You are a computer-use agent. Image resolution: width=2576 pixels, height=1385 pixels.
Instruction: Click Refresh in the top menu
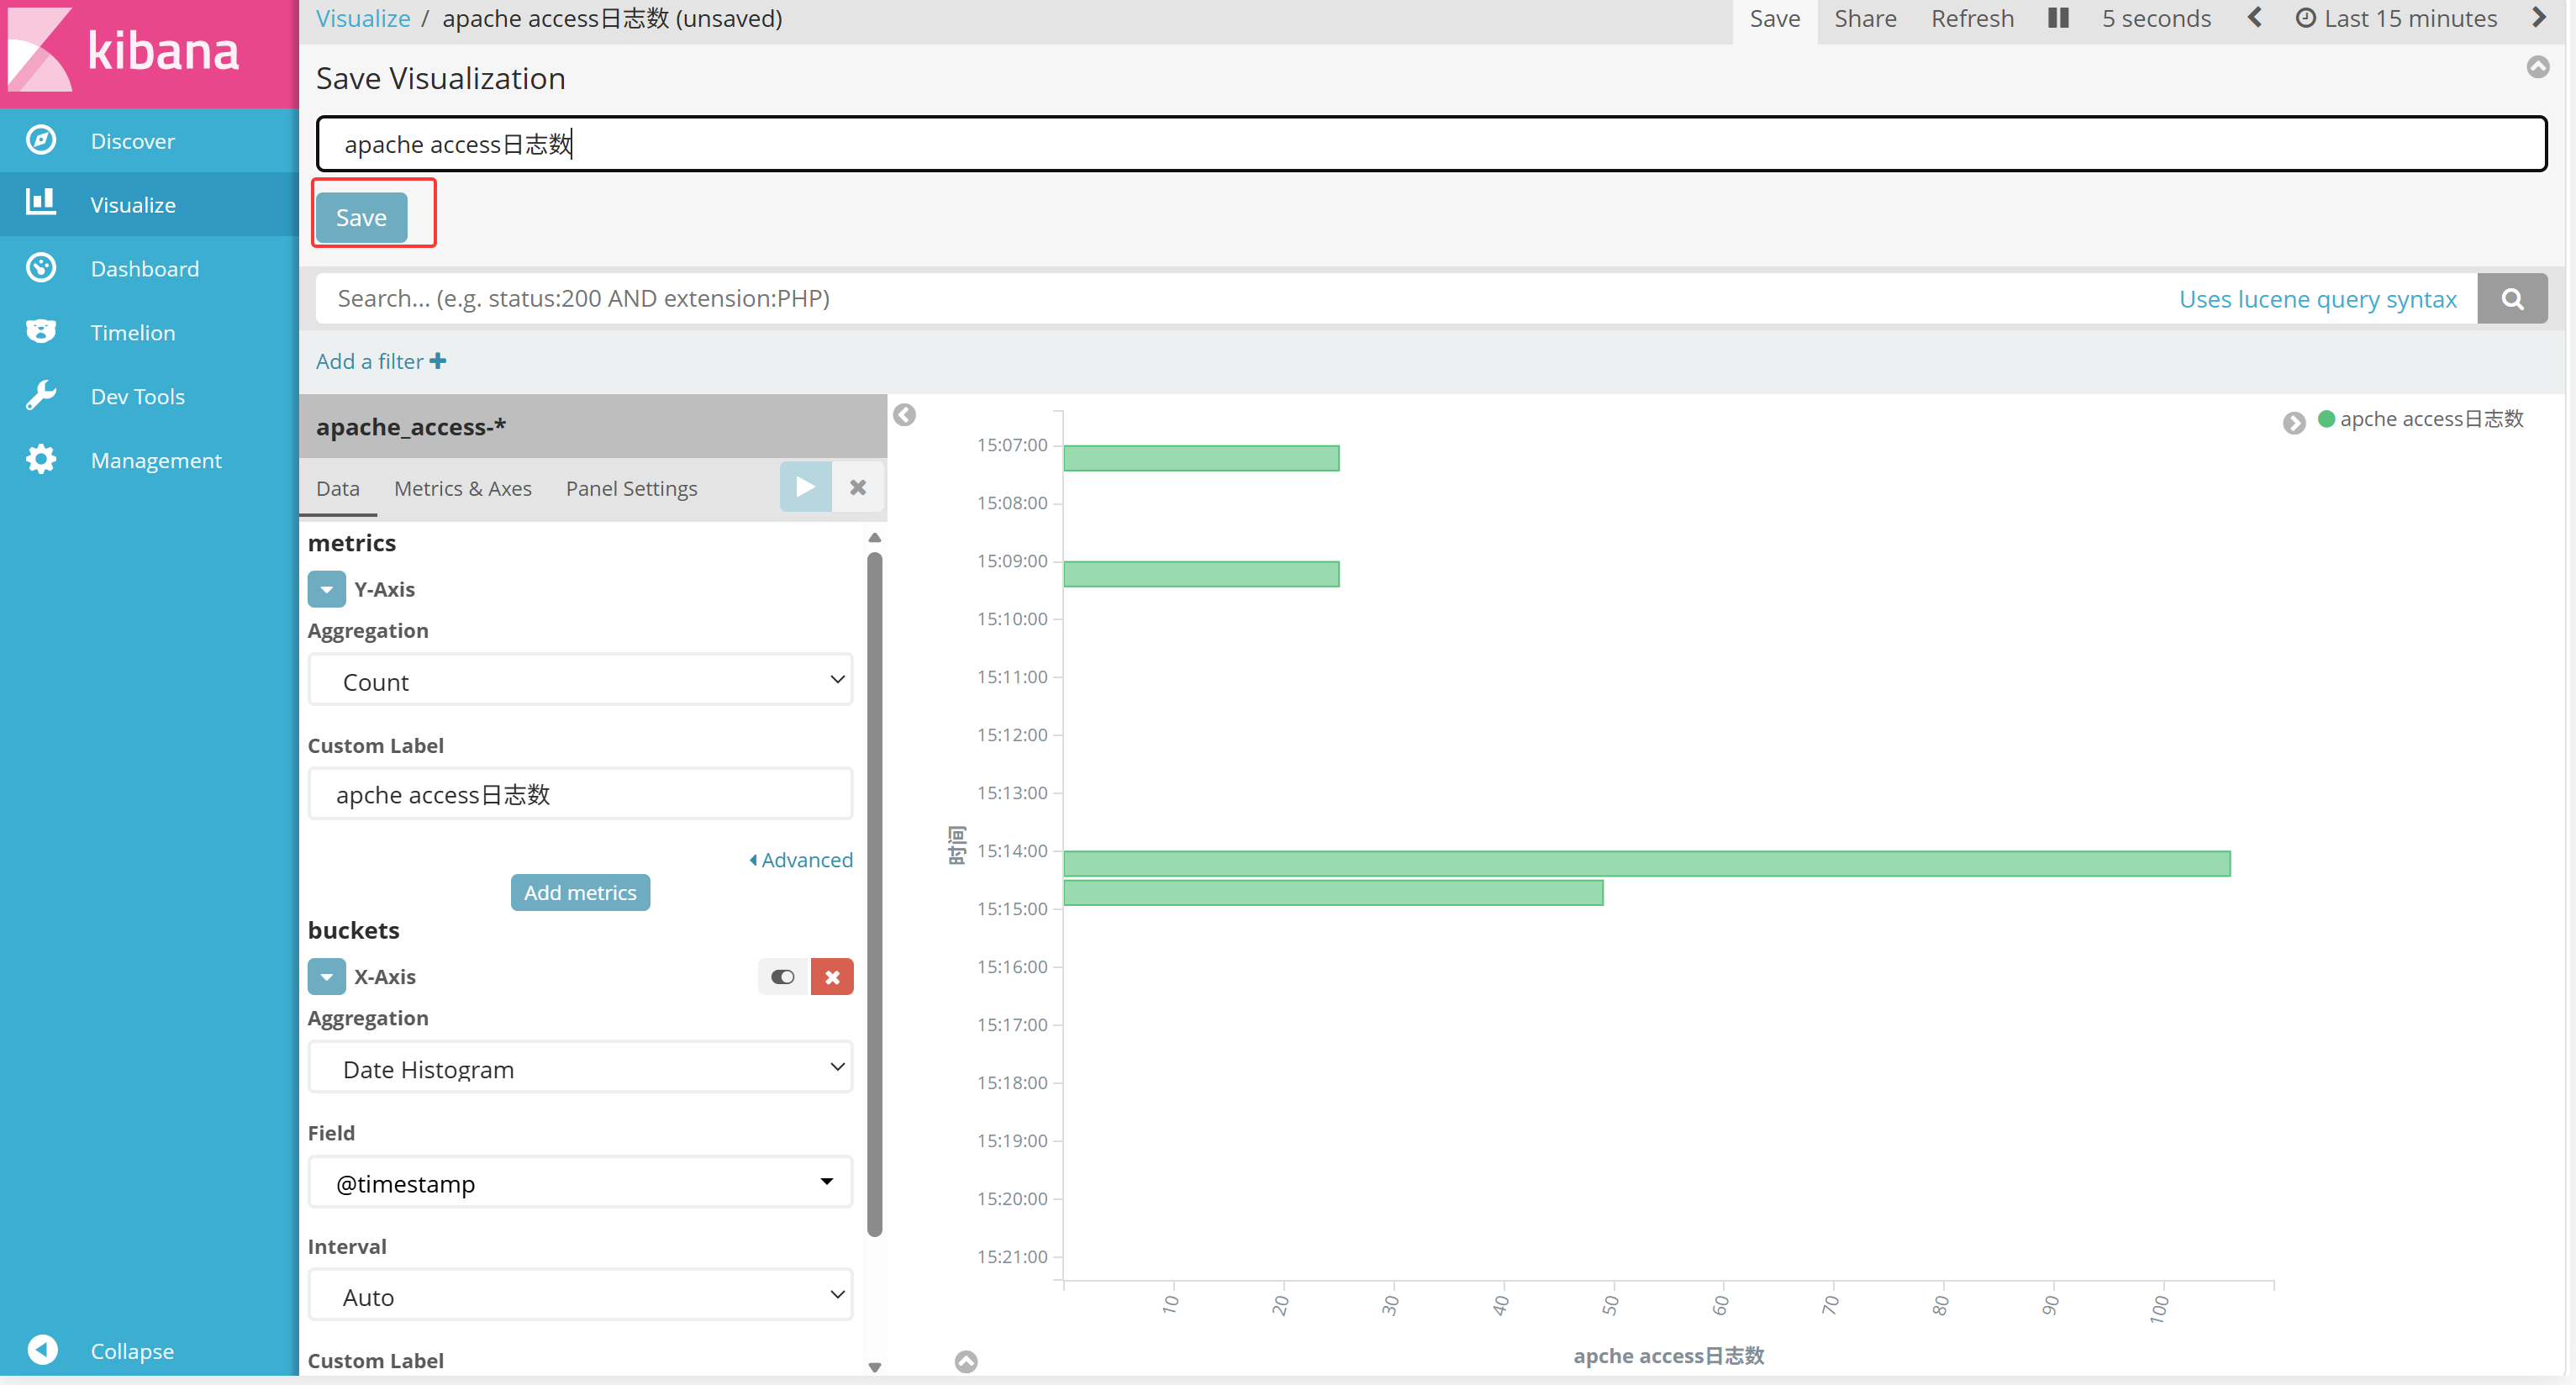tap(1972, 18)
